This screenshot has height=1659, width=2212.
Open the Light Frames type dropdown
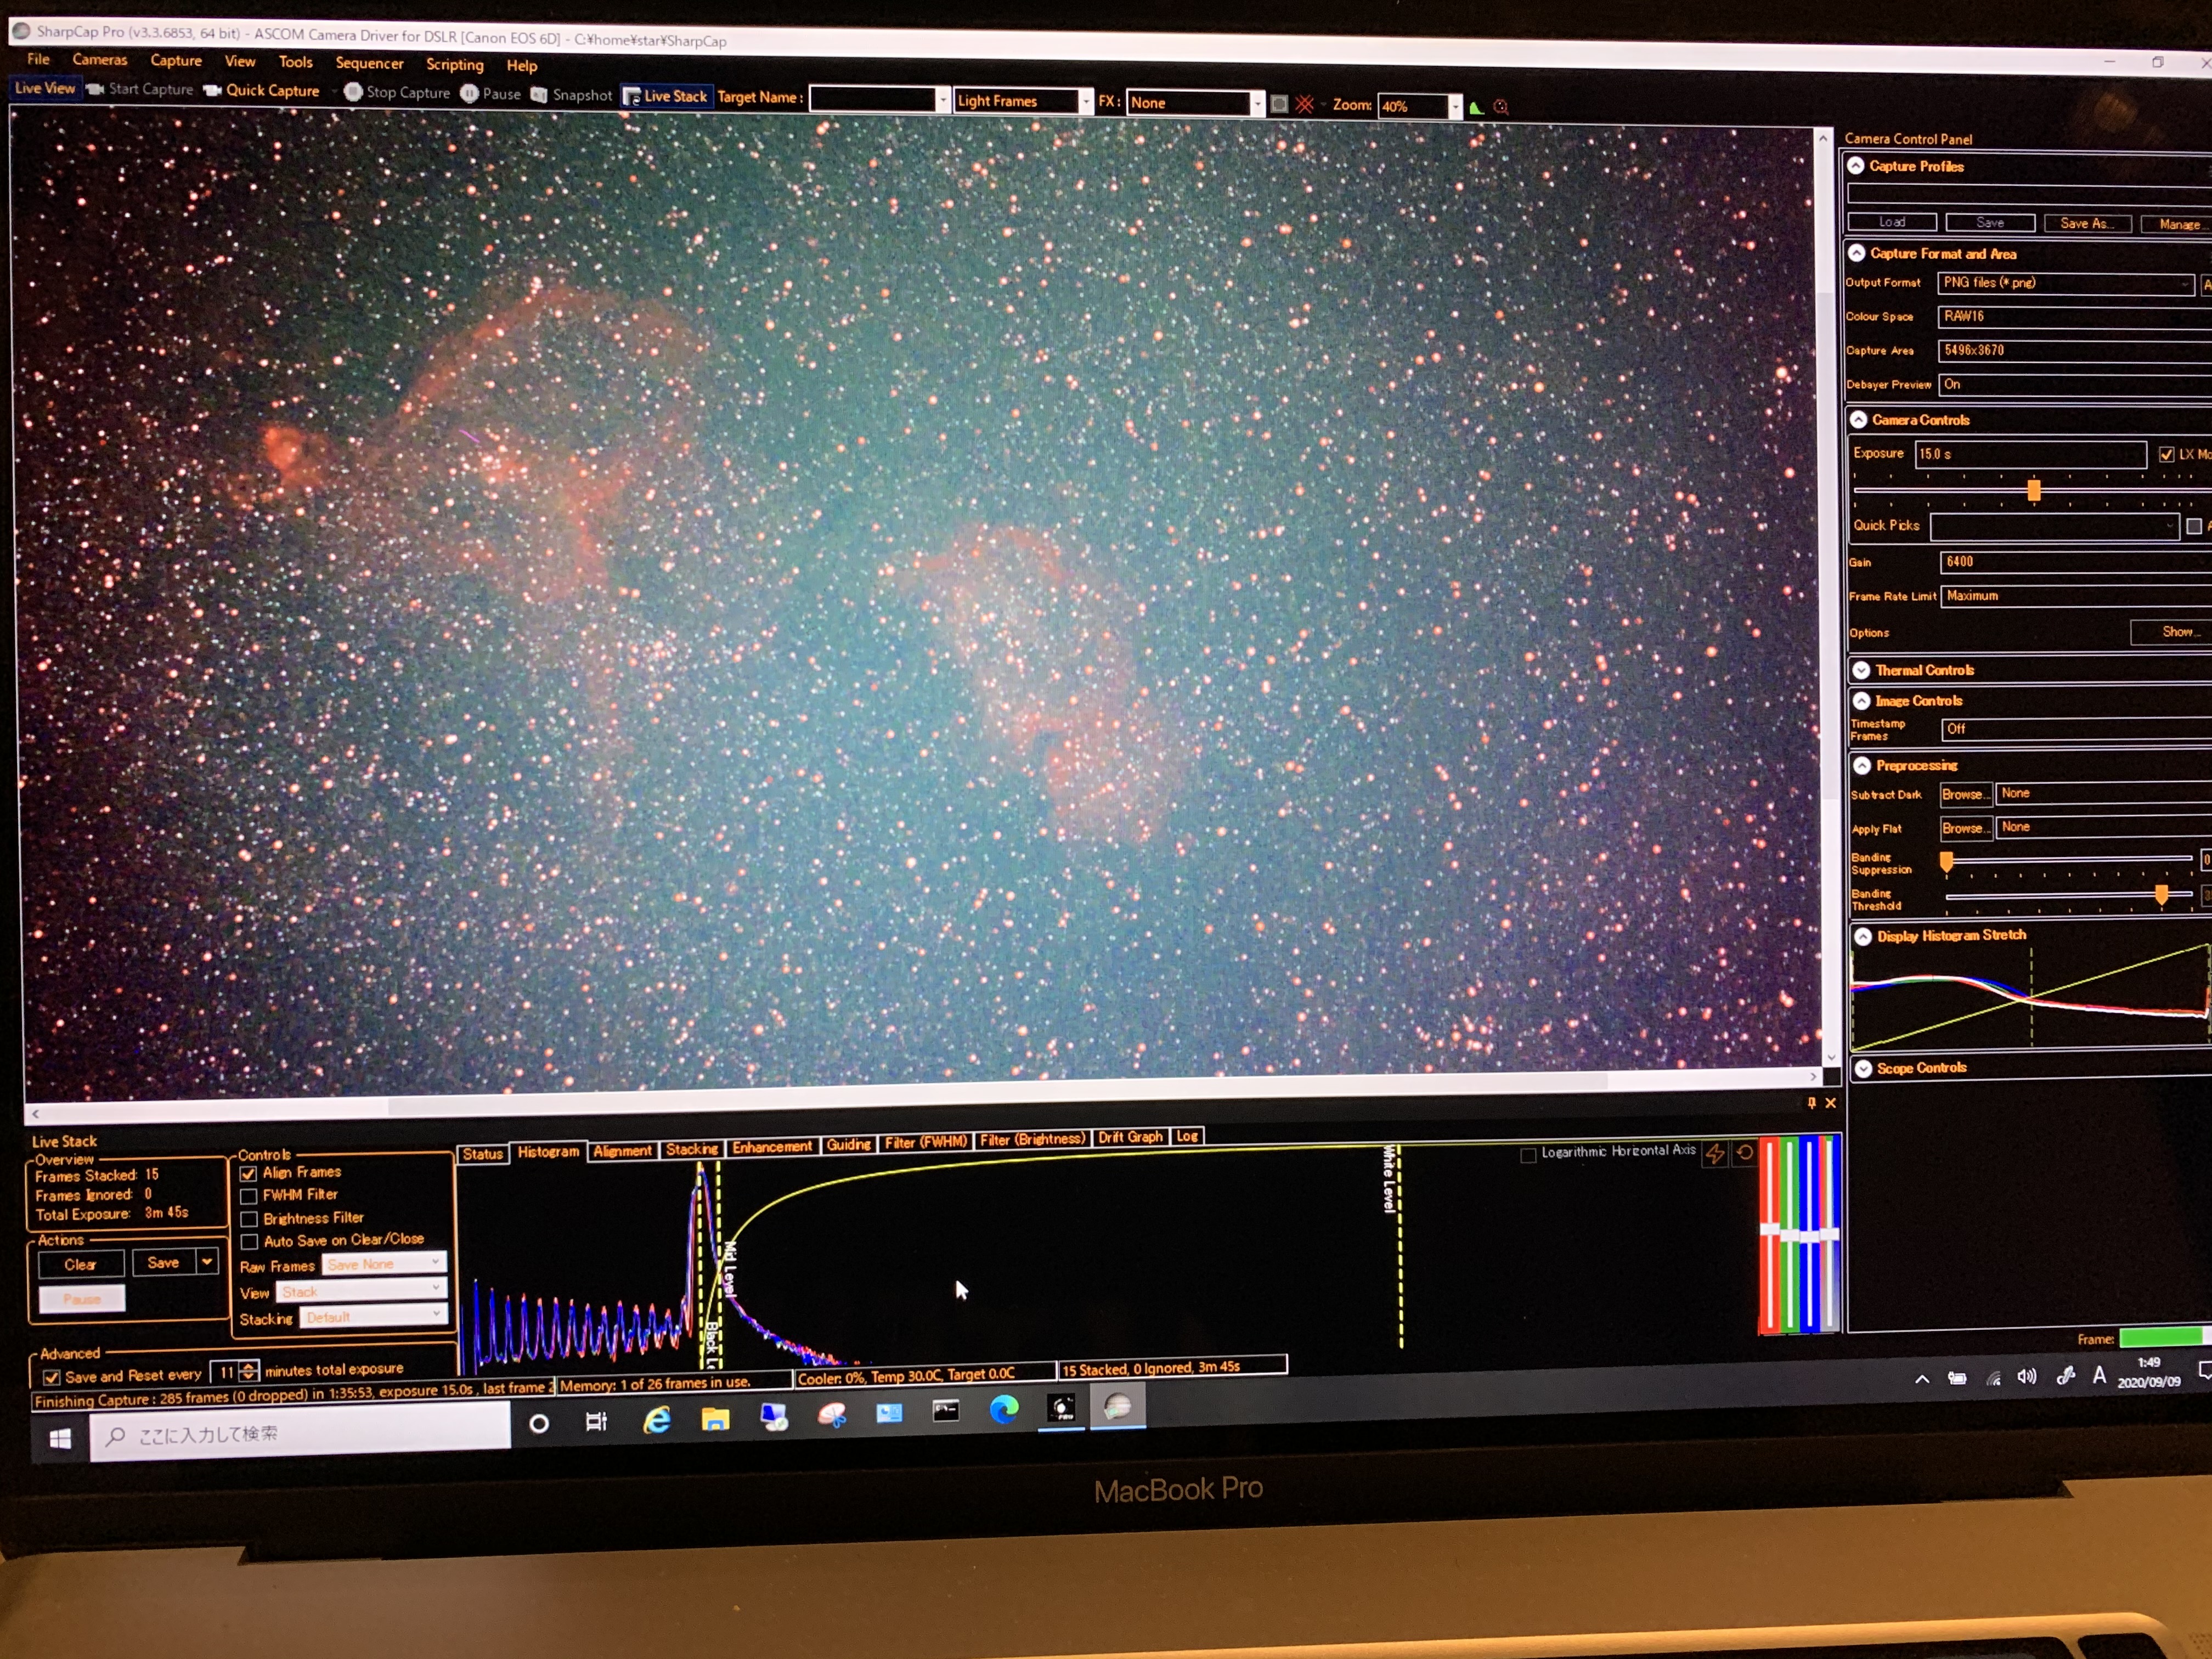point(1085,102)
